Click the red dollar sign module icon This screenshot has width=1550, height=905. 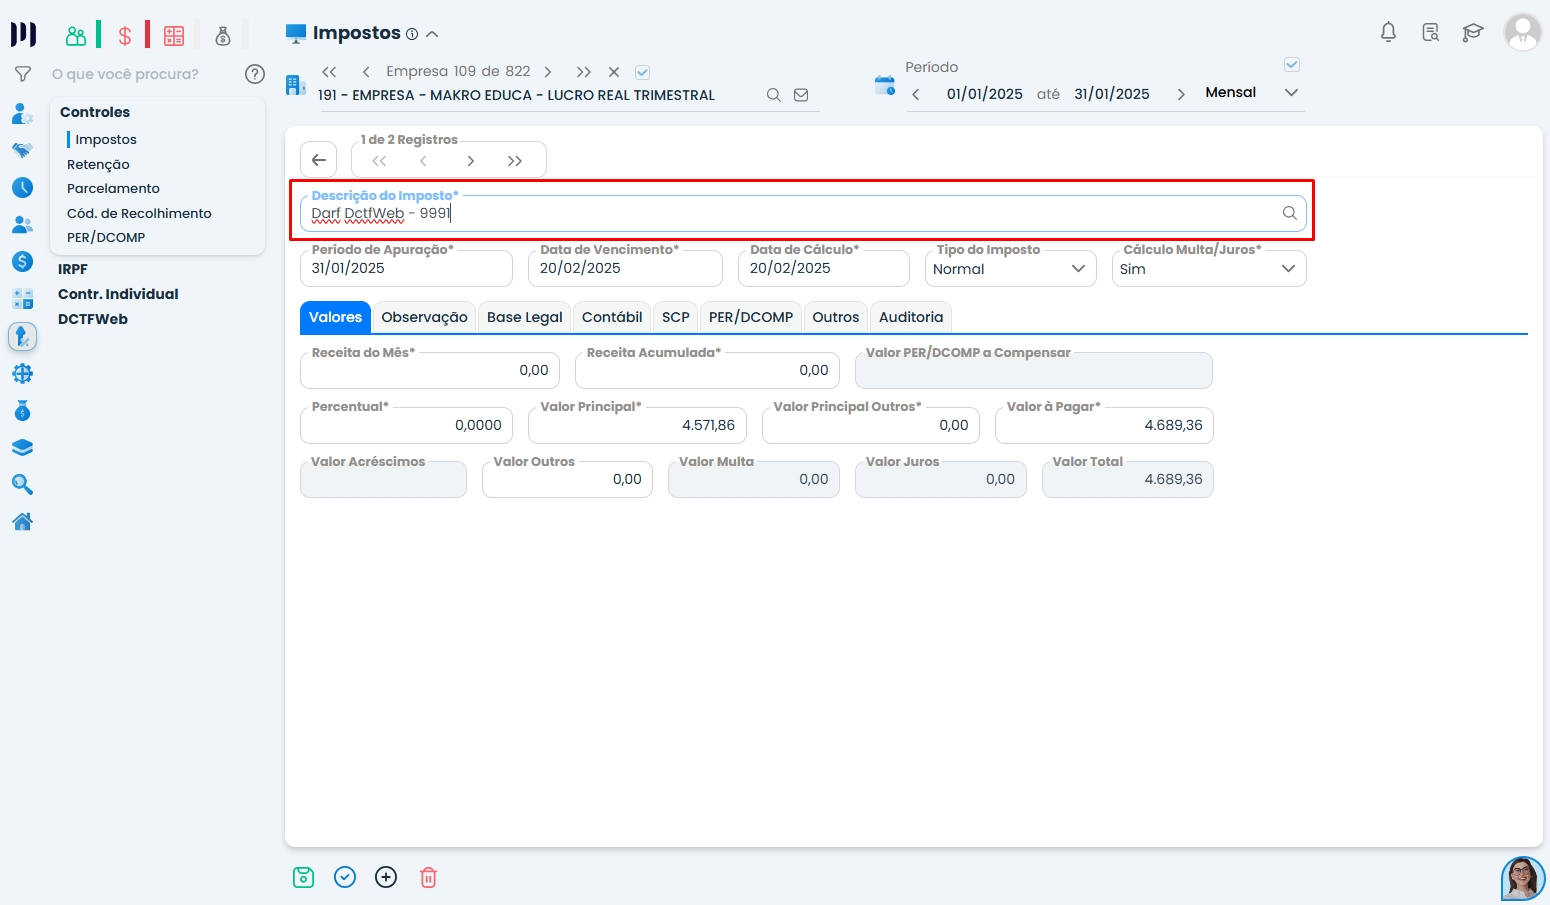[125, 36]
